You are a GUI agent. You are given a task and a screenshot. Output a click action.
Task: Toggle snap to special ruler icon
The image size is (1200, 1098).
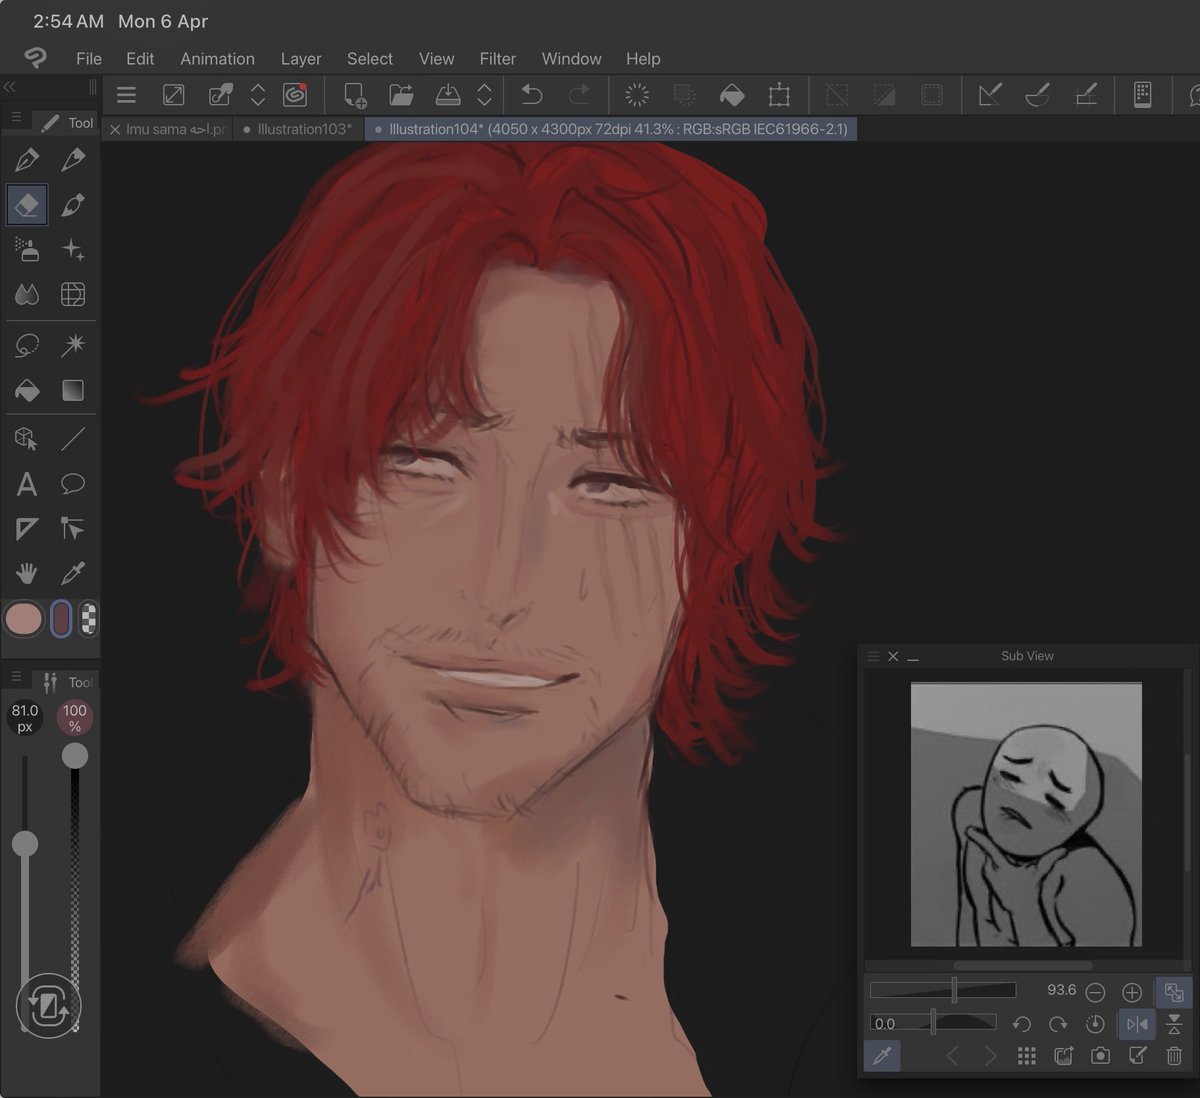pyautogui.click(x=1038, y=95)
